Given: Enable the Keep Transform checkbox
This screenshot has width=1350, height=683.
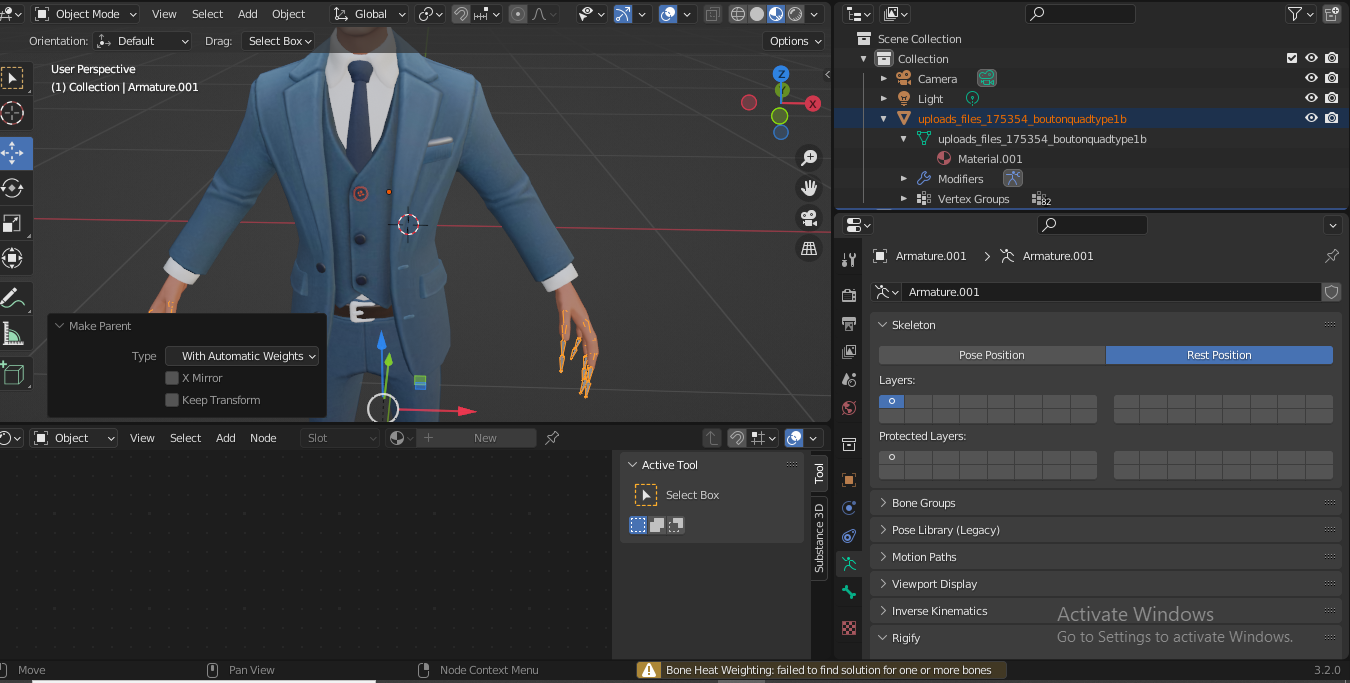Looking at the screenshot, I should (172, 400).
